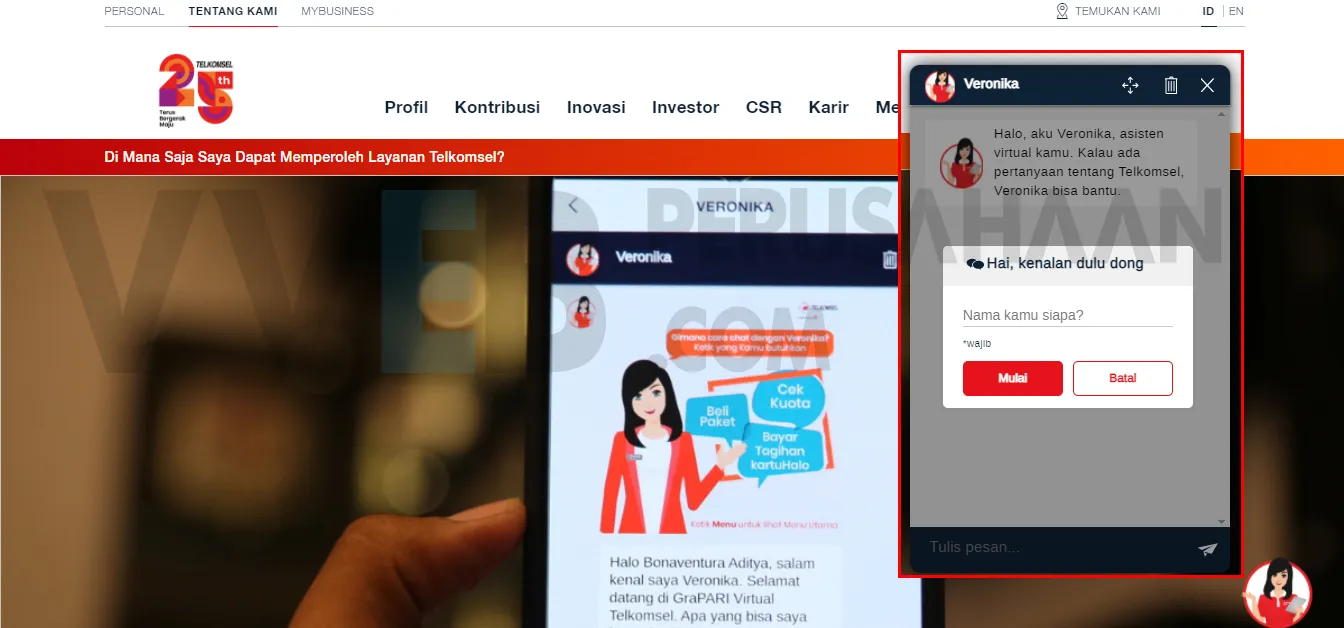Click the send message paper plane icon
This screenshot has height=628, width=1344.
pyautogui.click(x=1208, y=549)
